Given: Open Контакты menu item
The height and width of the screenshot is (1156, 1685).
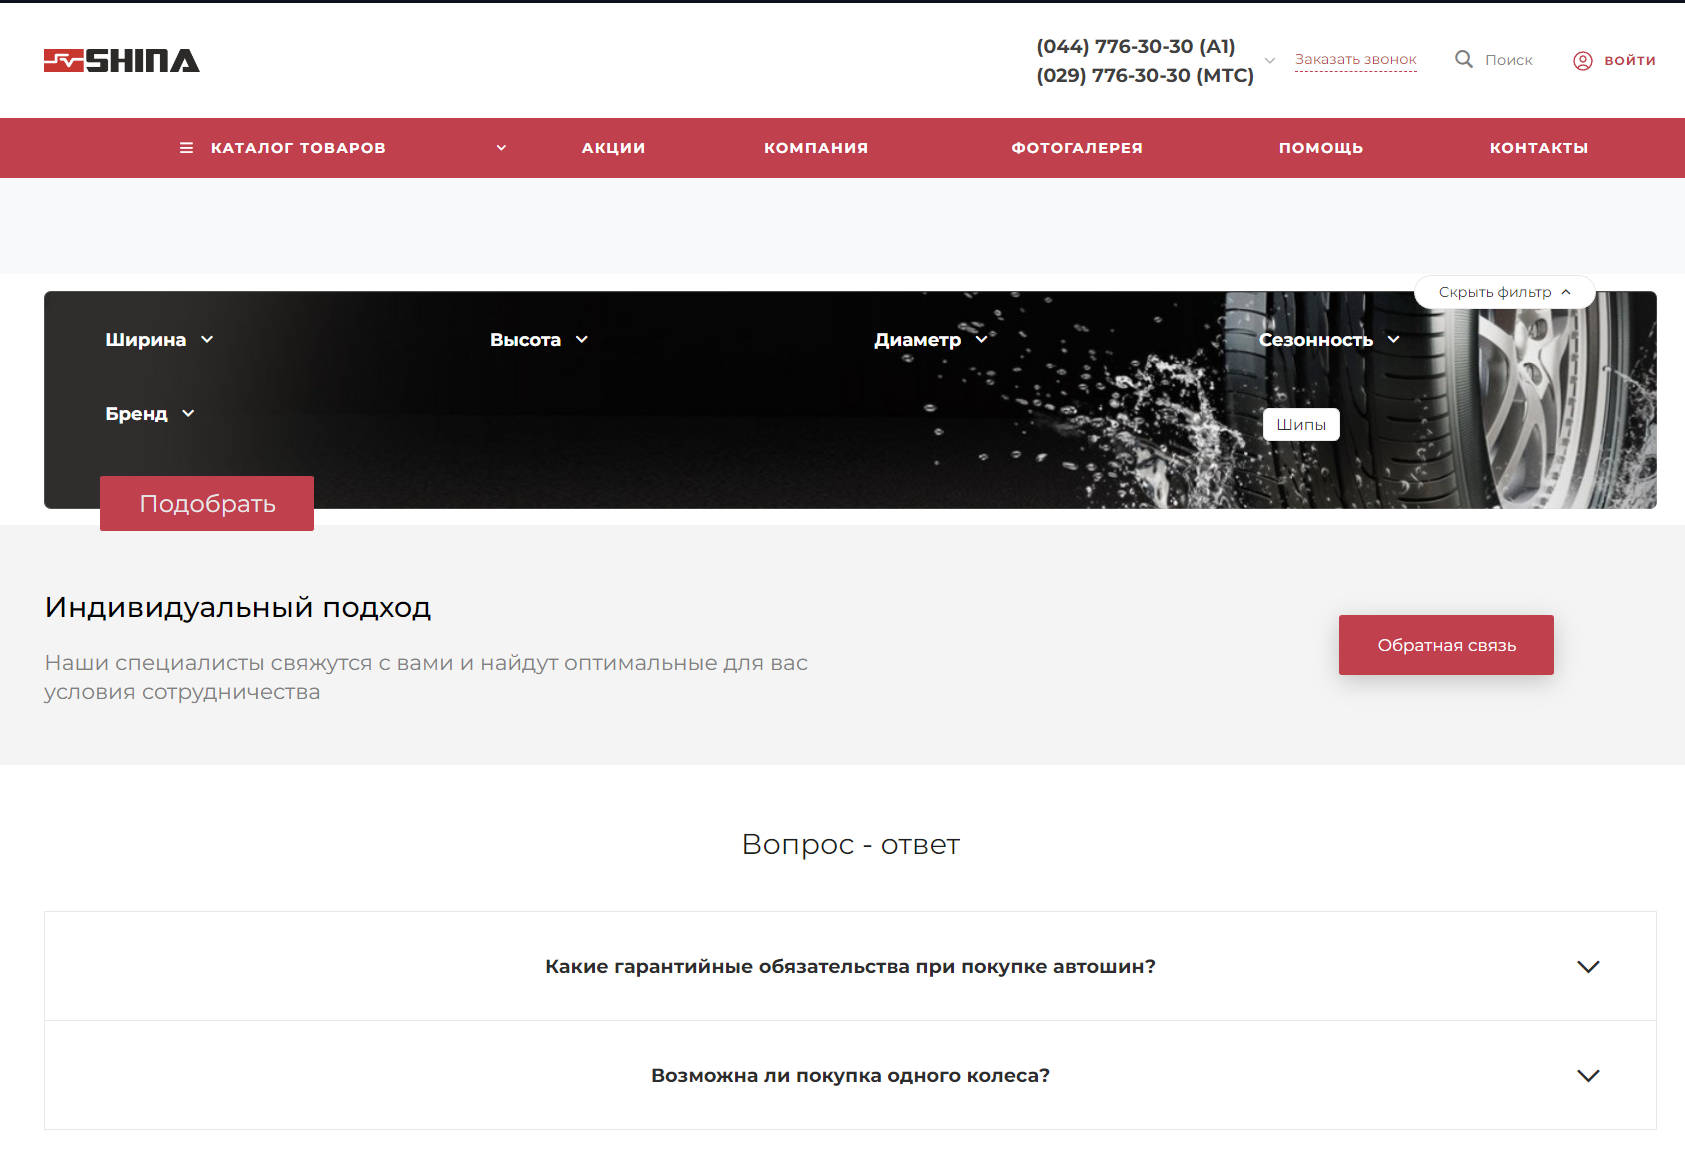Looking at the screenshot, I should (1539, 148).
